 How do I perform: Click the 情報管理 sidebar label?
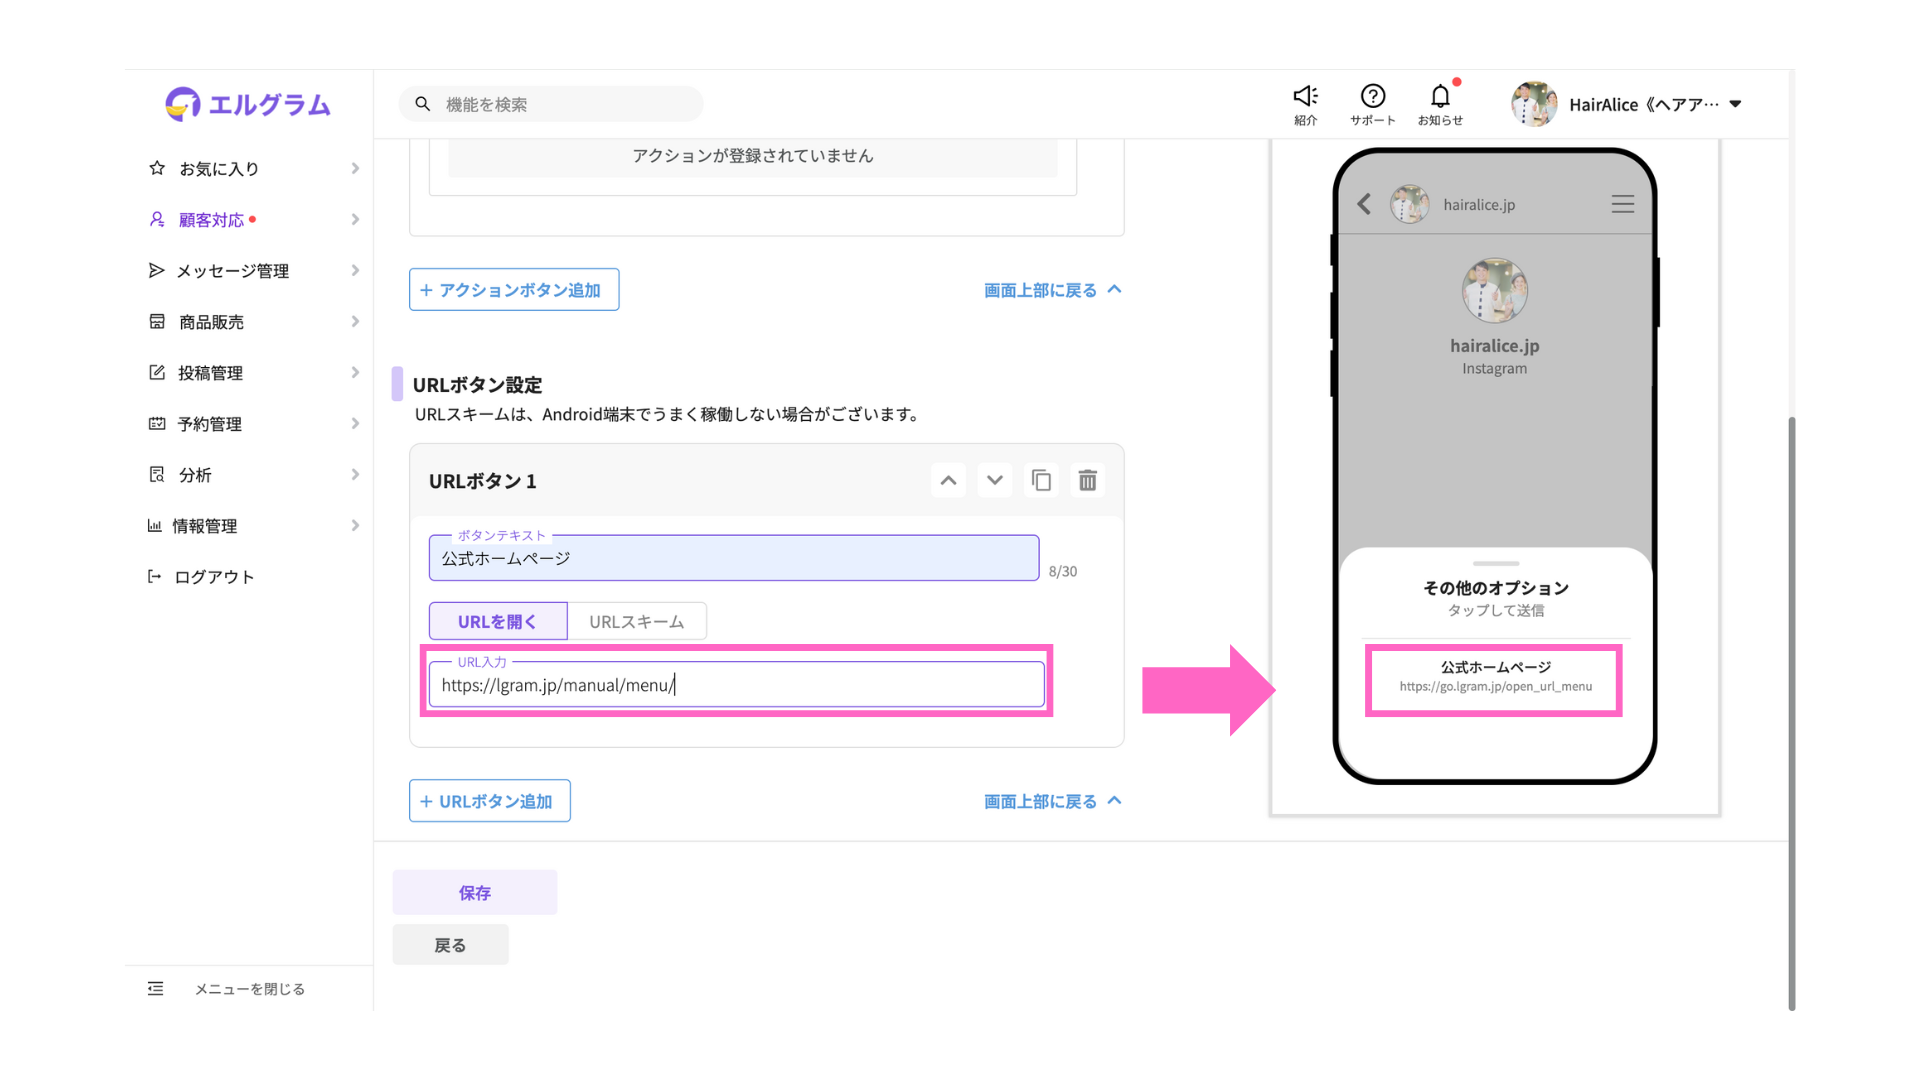pos(204,526)
